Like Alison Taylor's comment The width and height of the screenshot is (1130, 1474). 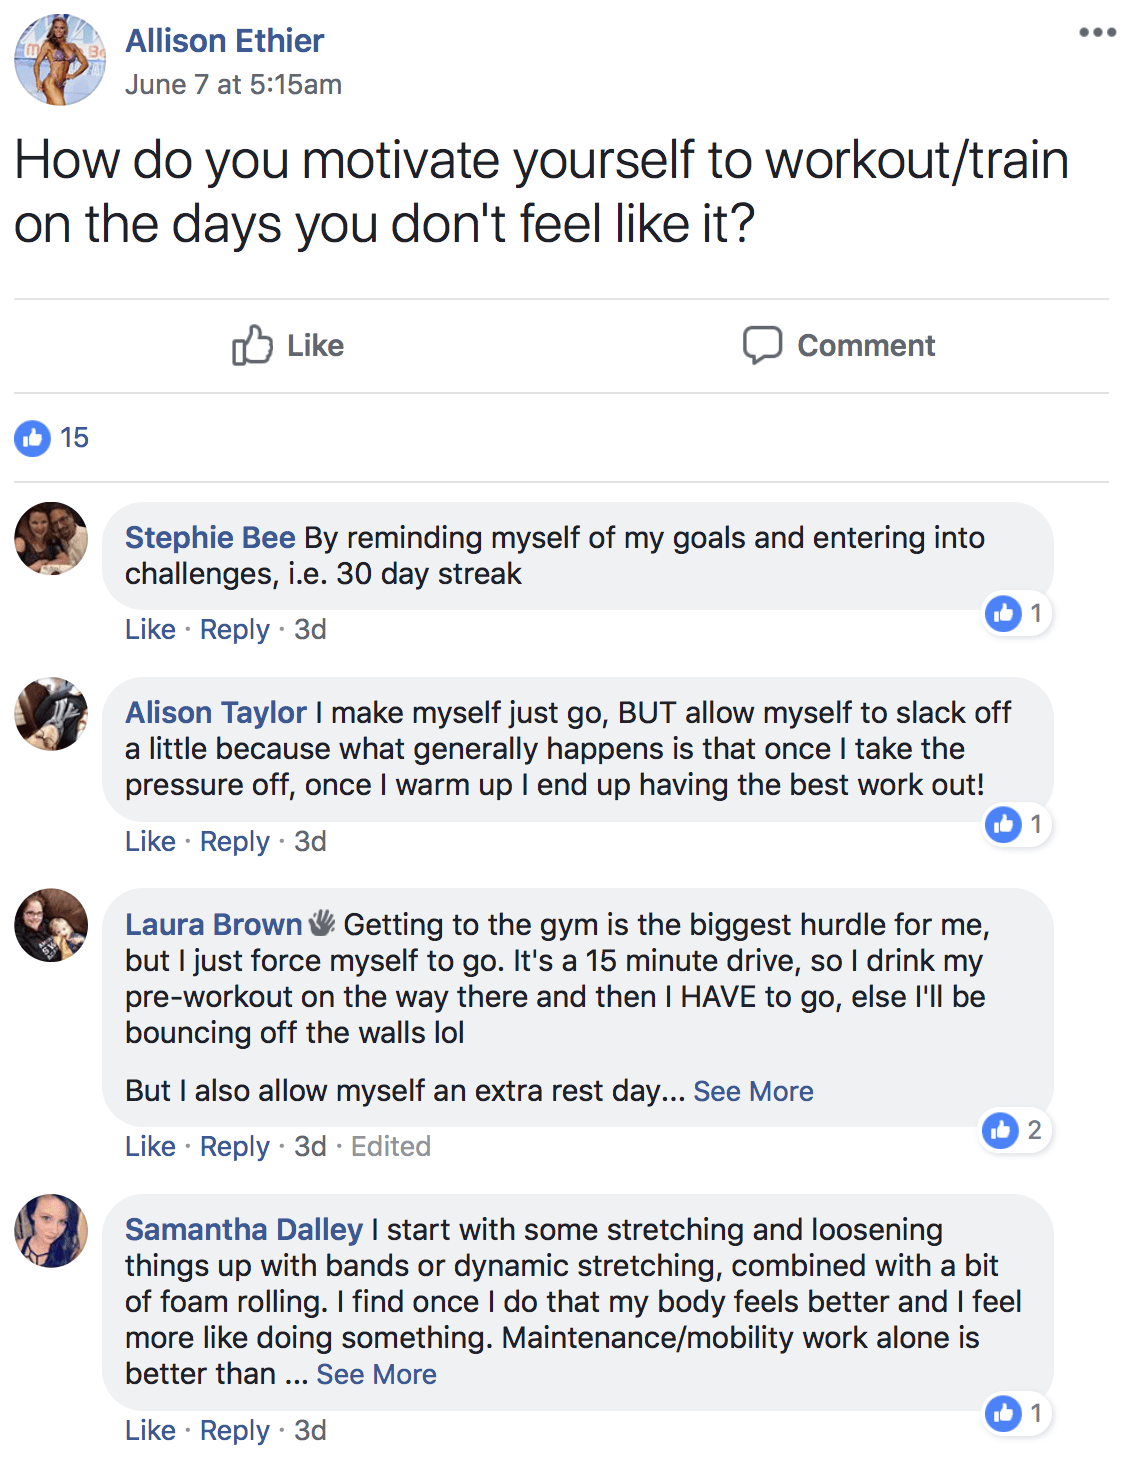150,841
